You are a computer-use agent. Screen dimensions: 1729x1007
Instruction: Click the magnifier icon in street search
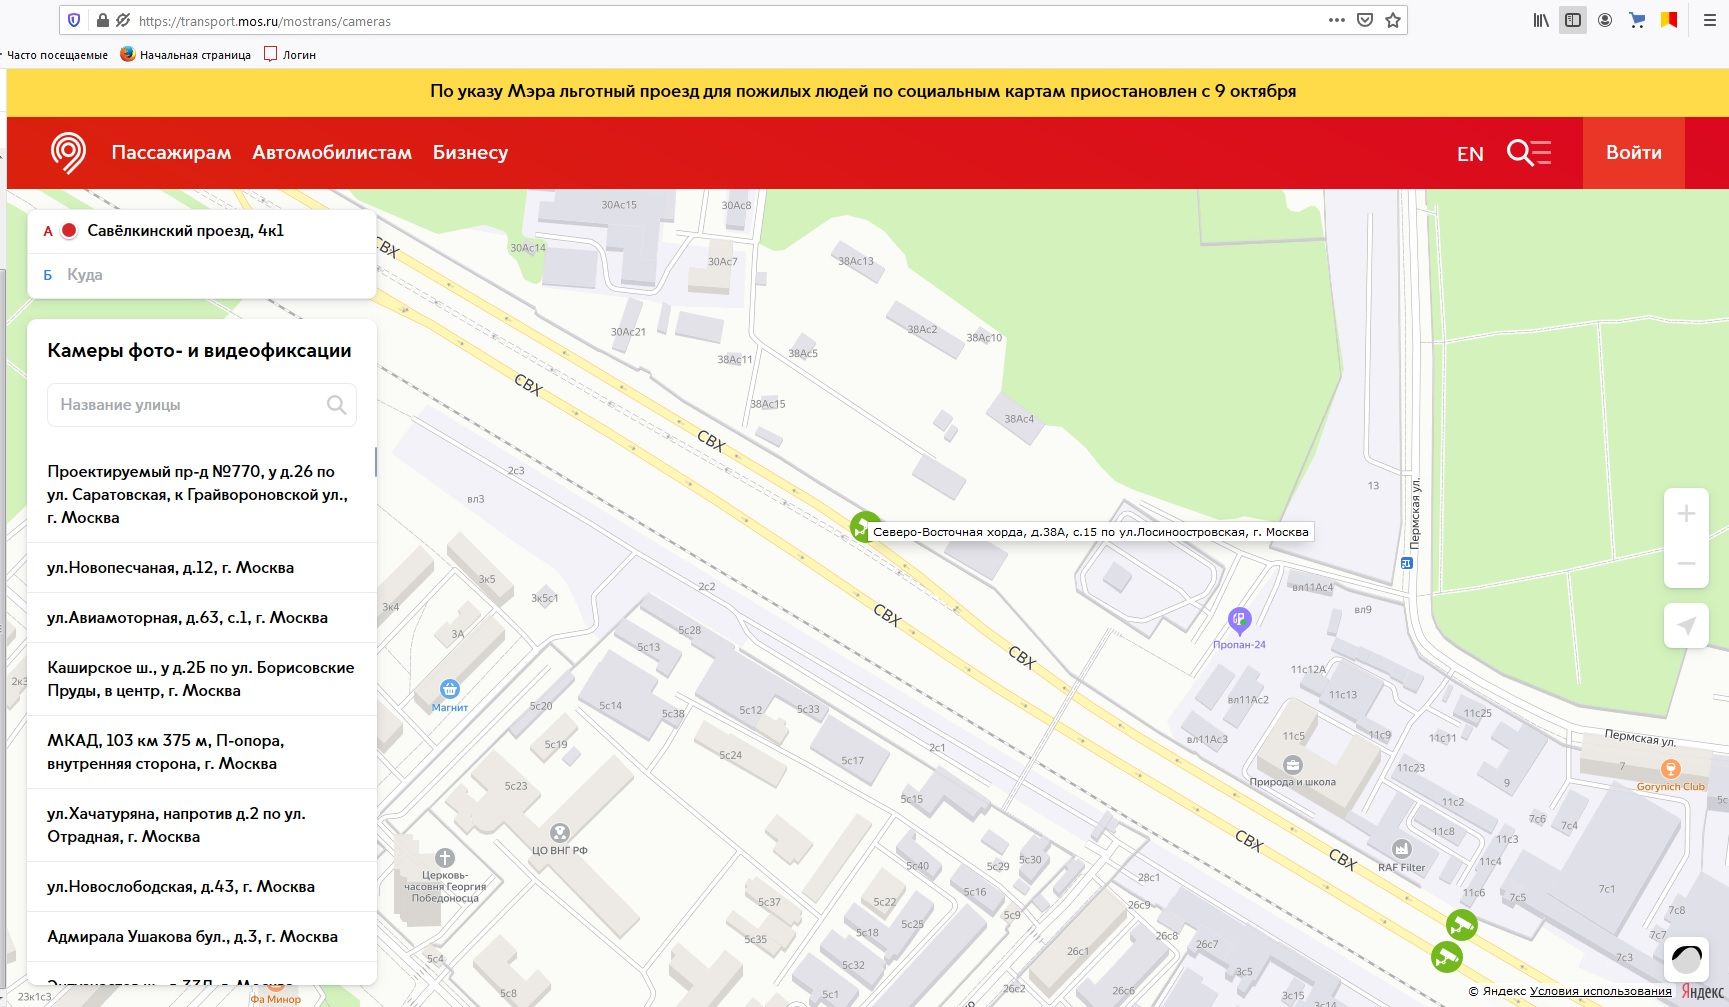tap(336, 405)
